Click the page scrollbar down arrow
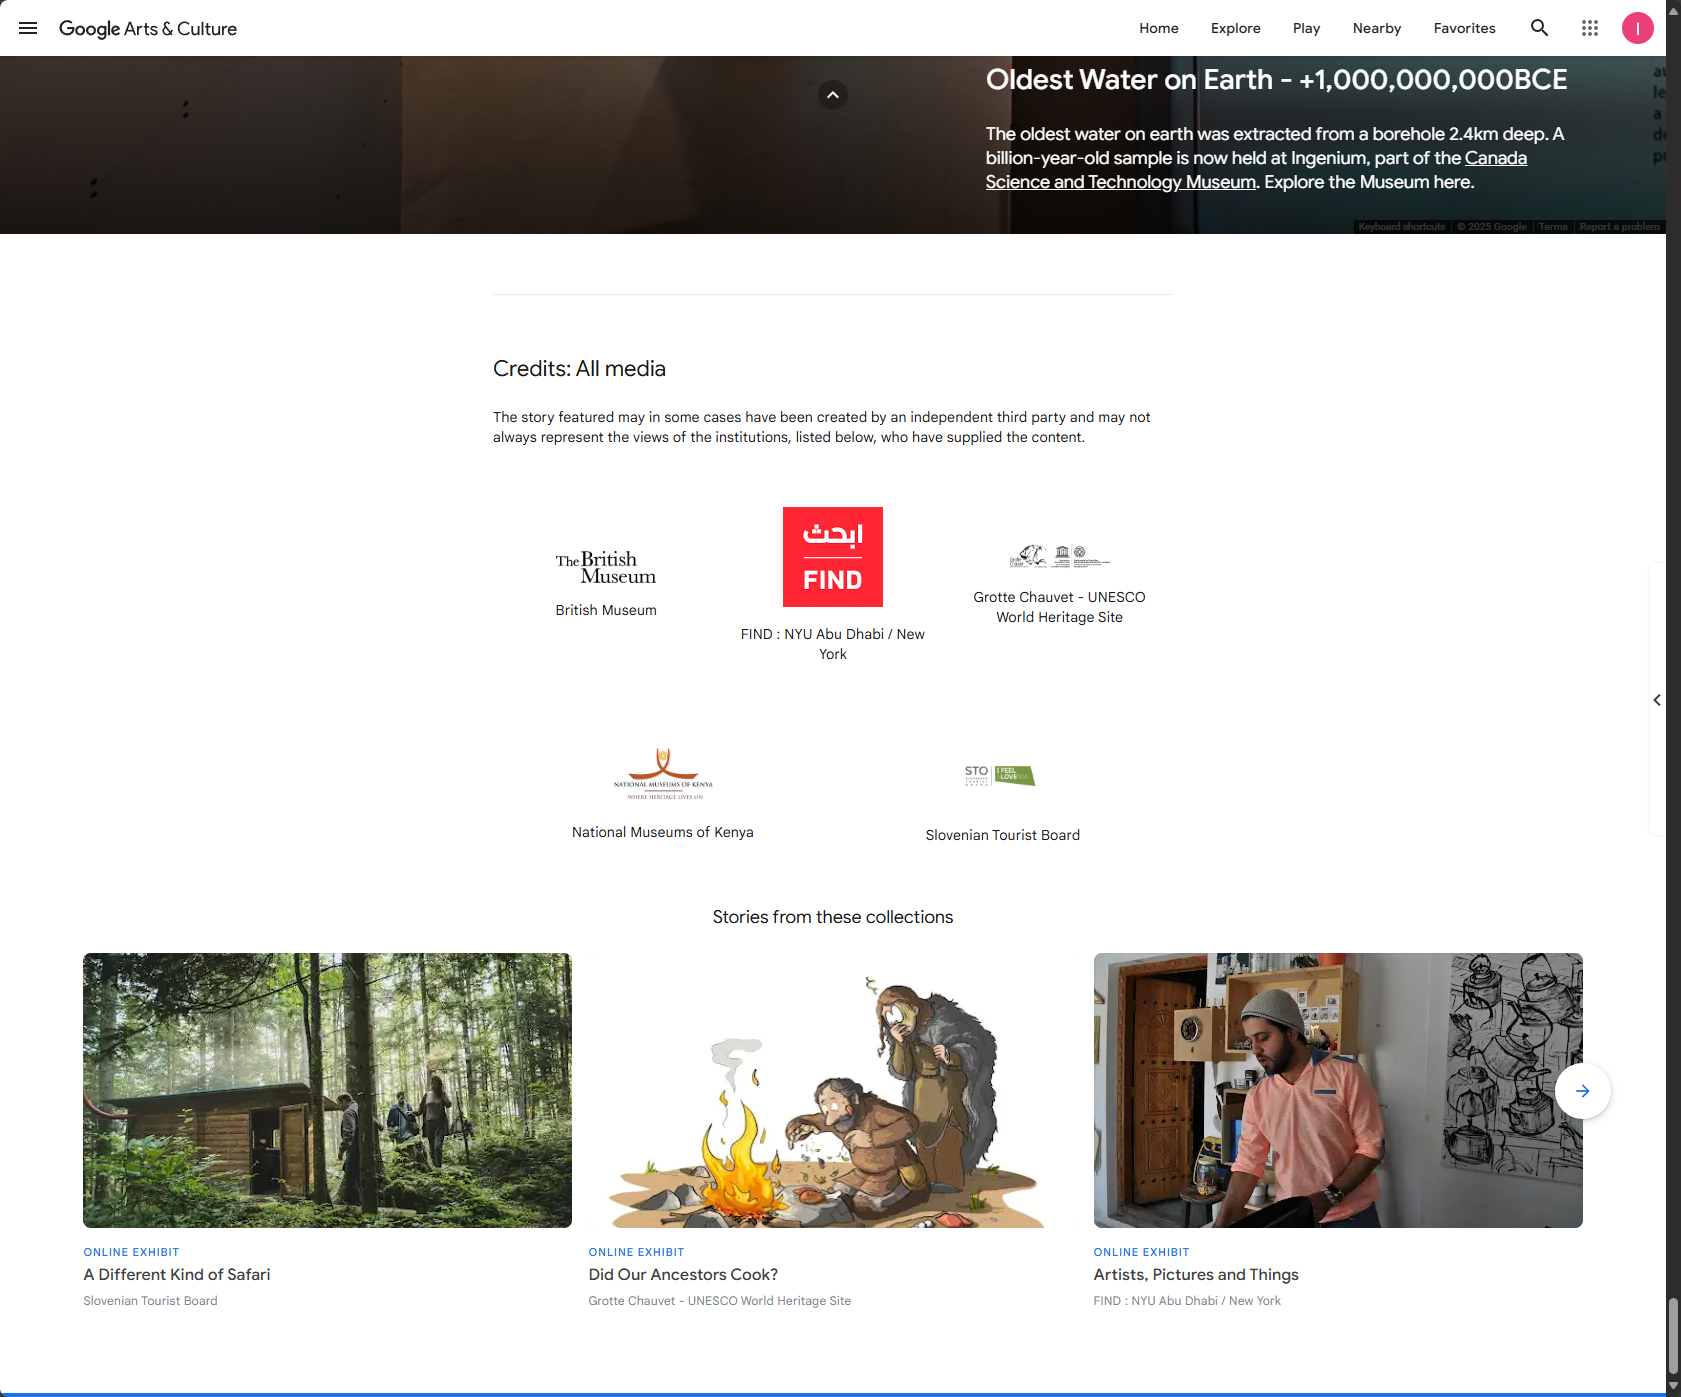 click(1673, 1385)
